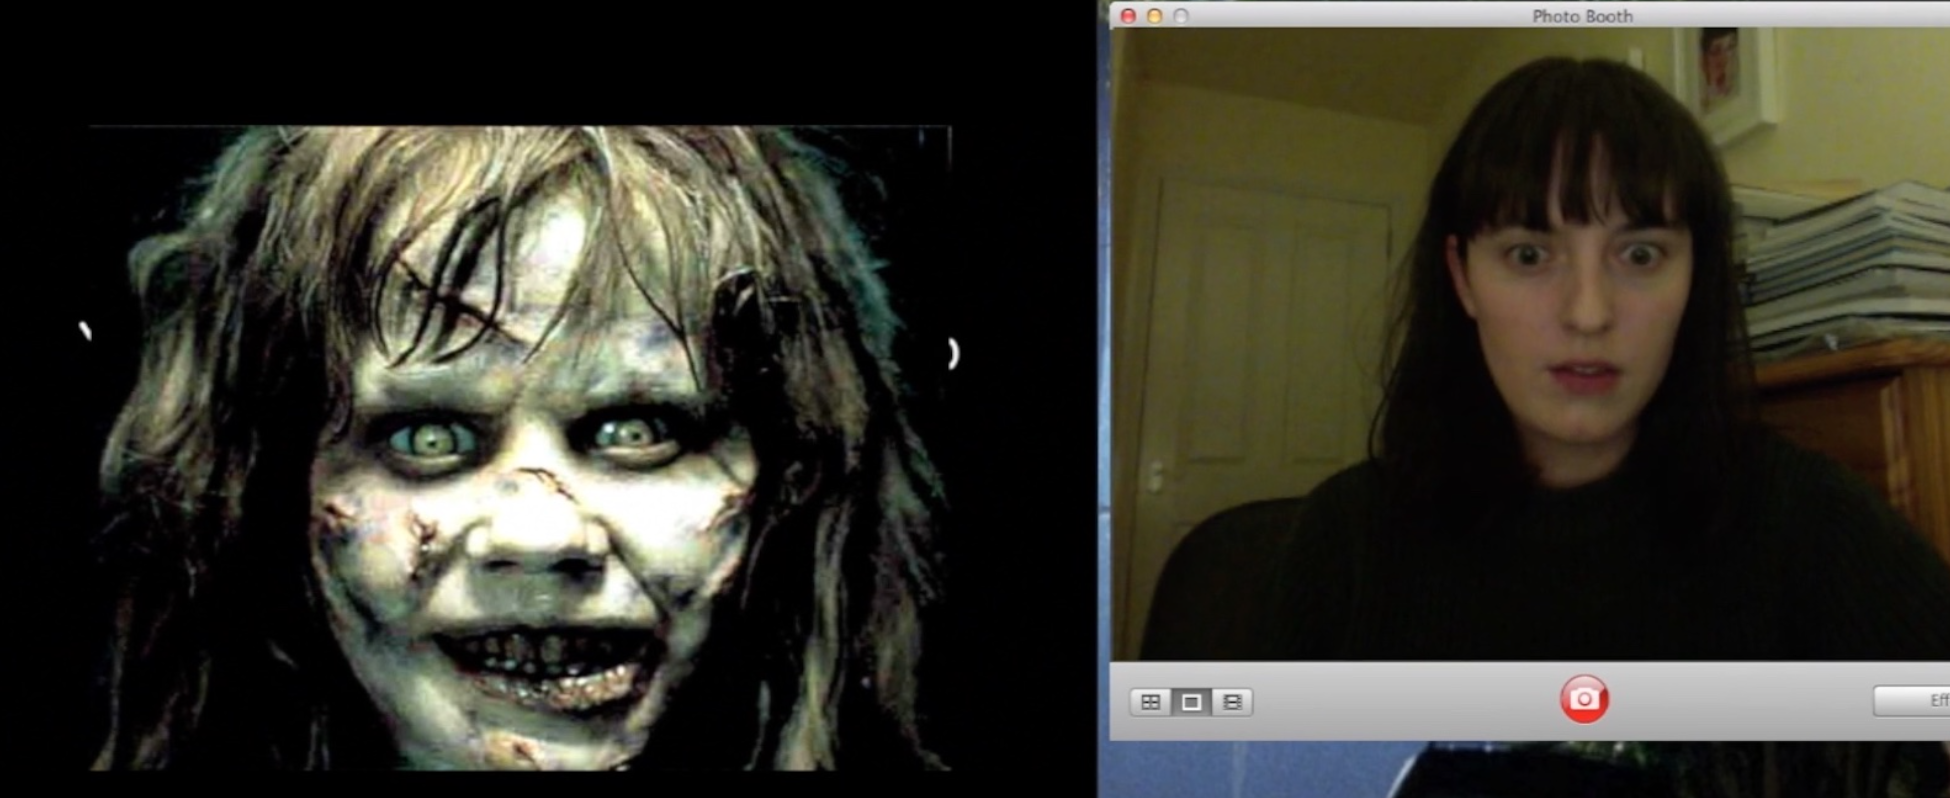Click the white mark left of the scary image

point(85,330)
